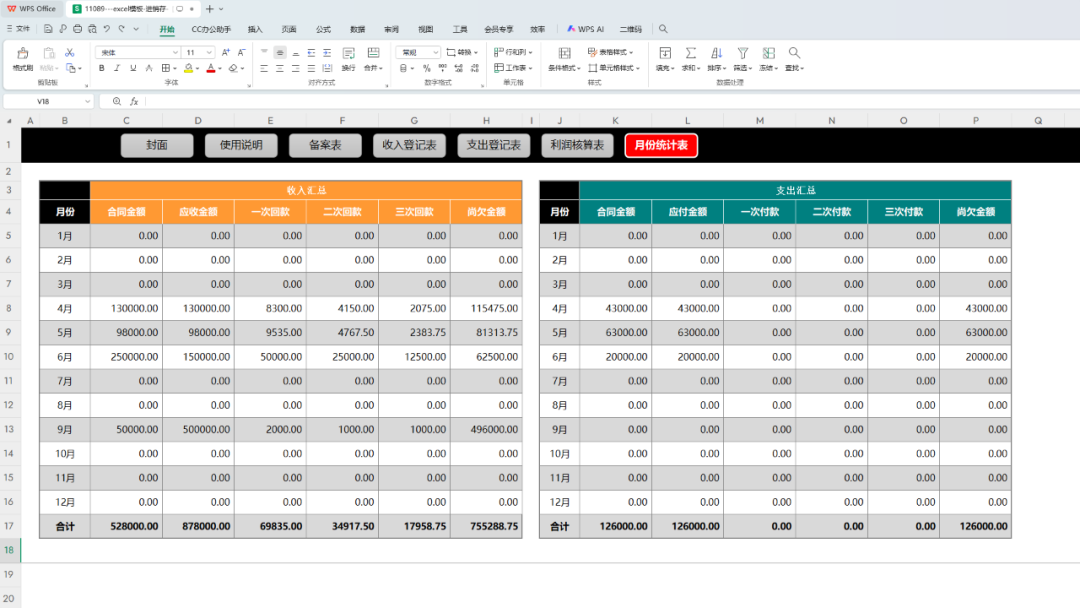
Task: Open the File (文件) menu
Action: coord(19,29)
